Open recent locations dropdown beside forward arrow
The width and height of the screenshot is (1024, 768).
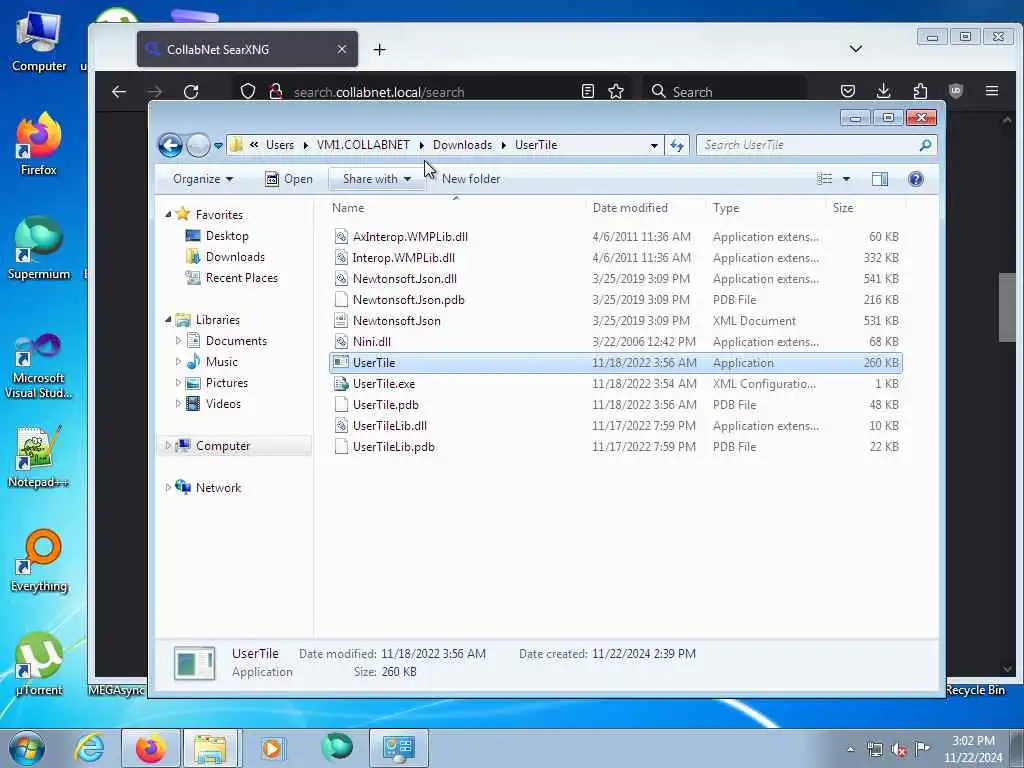pyautogui.click(x=218, y=146)
